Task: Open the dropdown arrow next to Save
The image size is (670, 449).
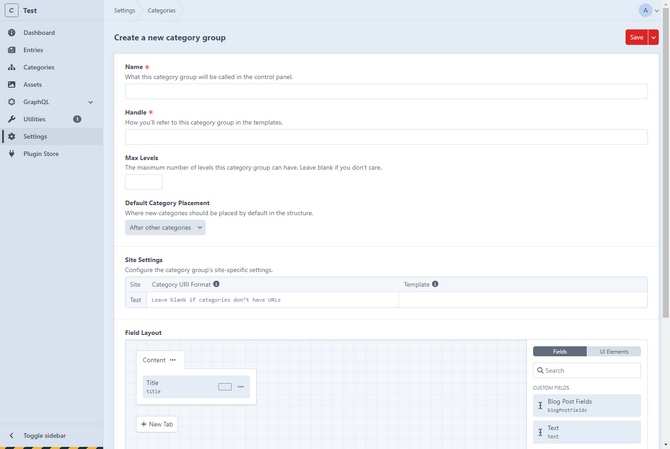Action: tap(654, 37)
